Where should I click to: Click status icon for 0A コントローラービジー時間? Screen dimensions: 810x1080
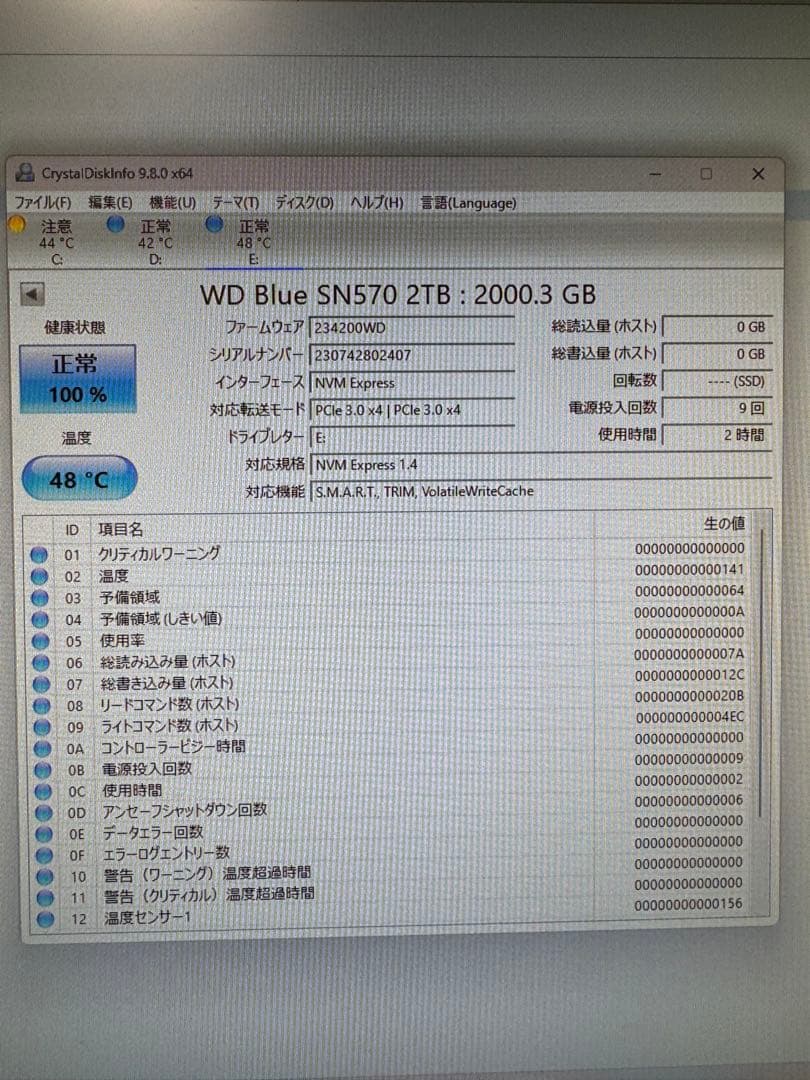tap(43, 749)
